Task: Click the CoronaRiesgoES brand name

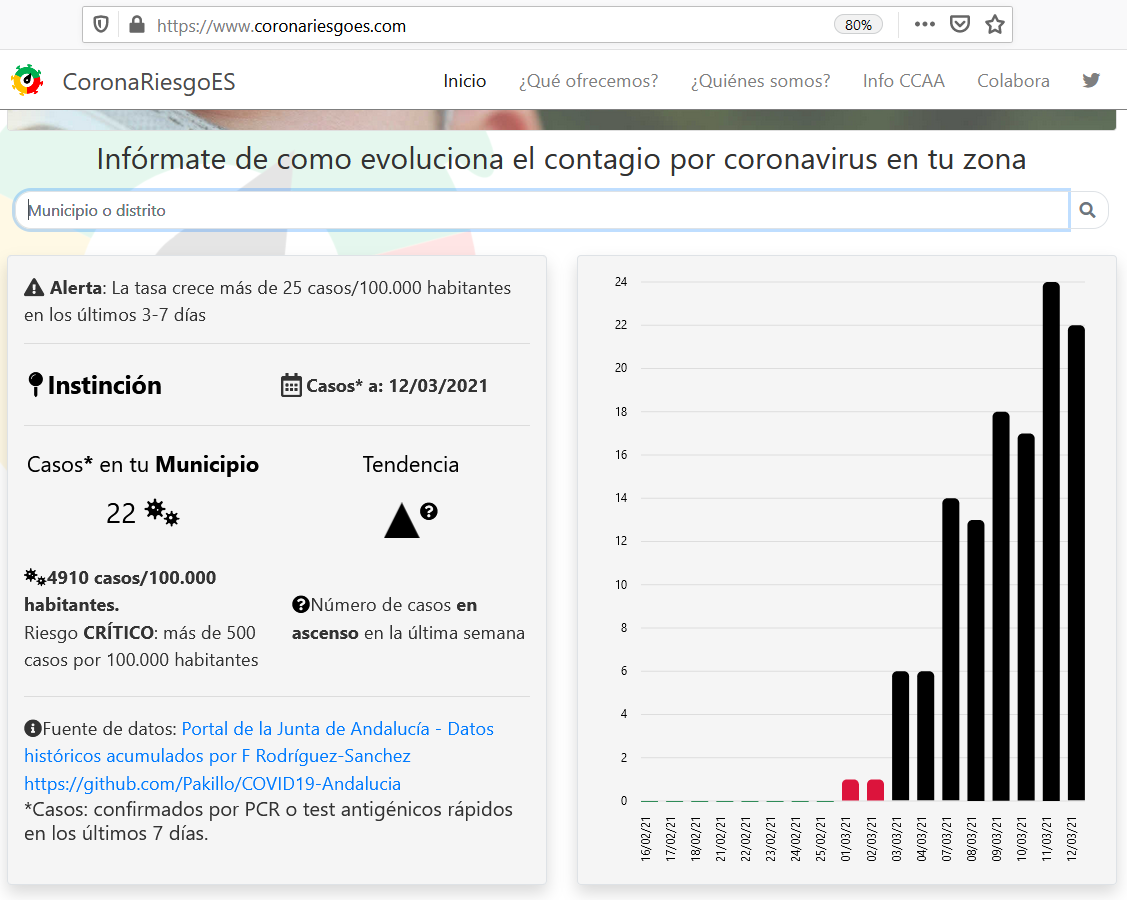Action: click(x=149, y=82)
